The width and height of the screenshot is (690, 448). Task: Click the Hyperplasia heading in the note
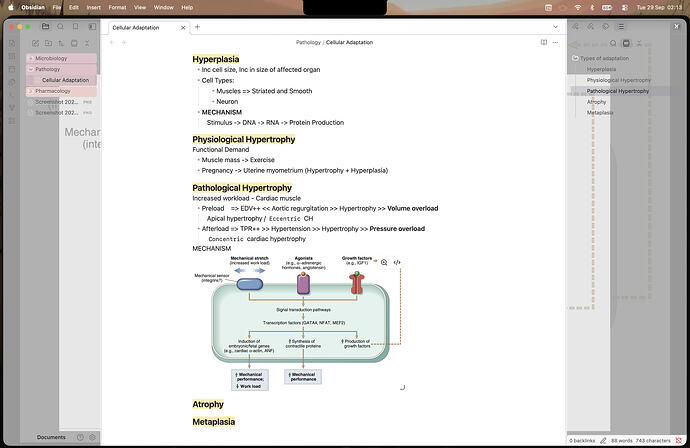[216, 59]
